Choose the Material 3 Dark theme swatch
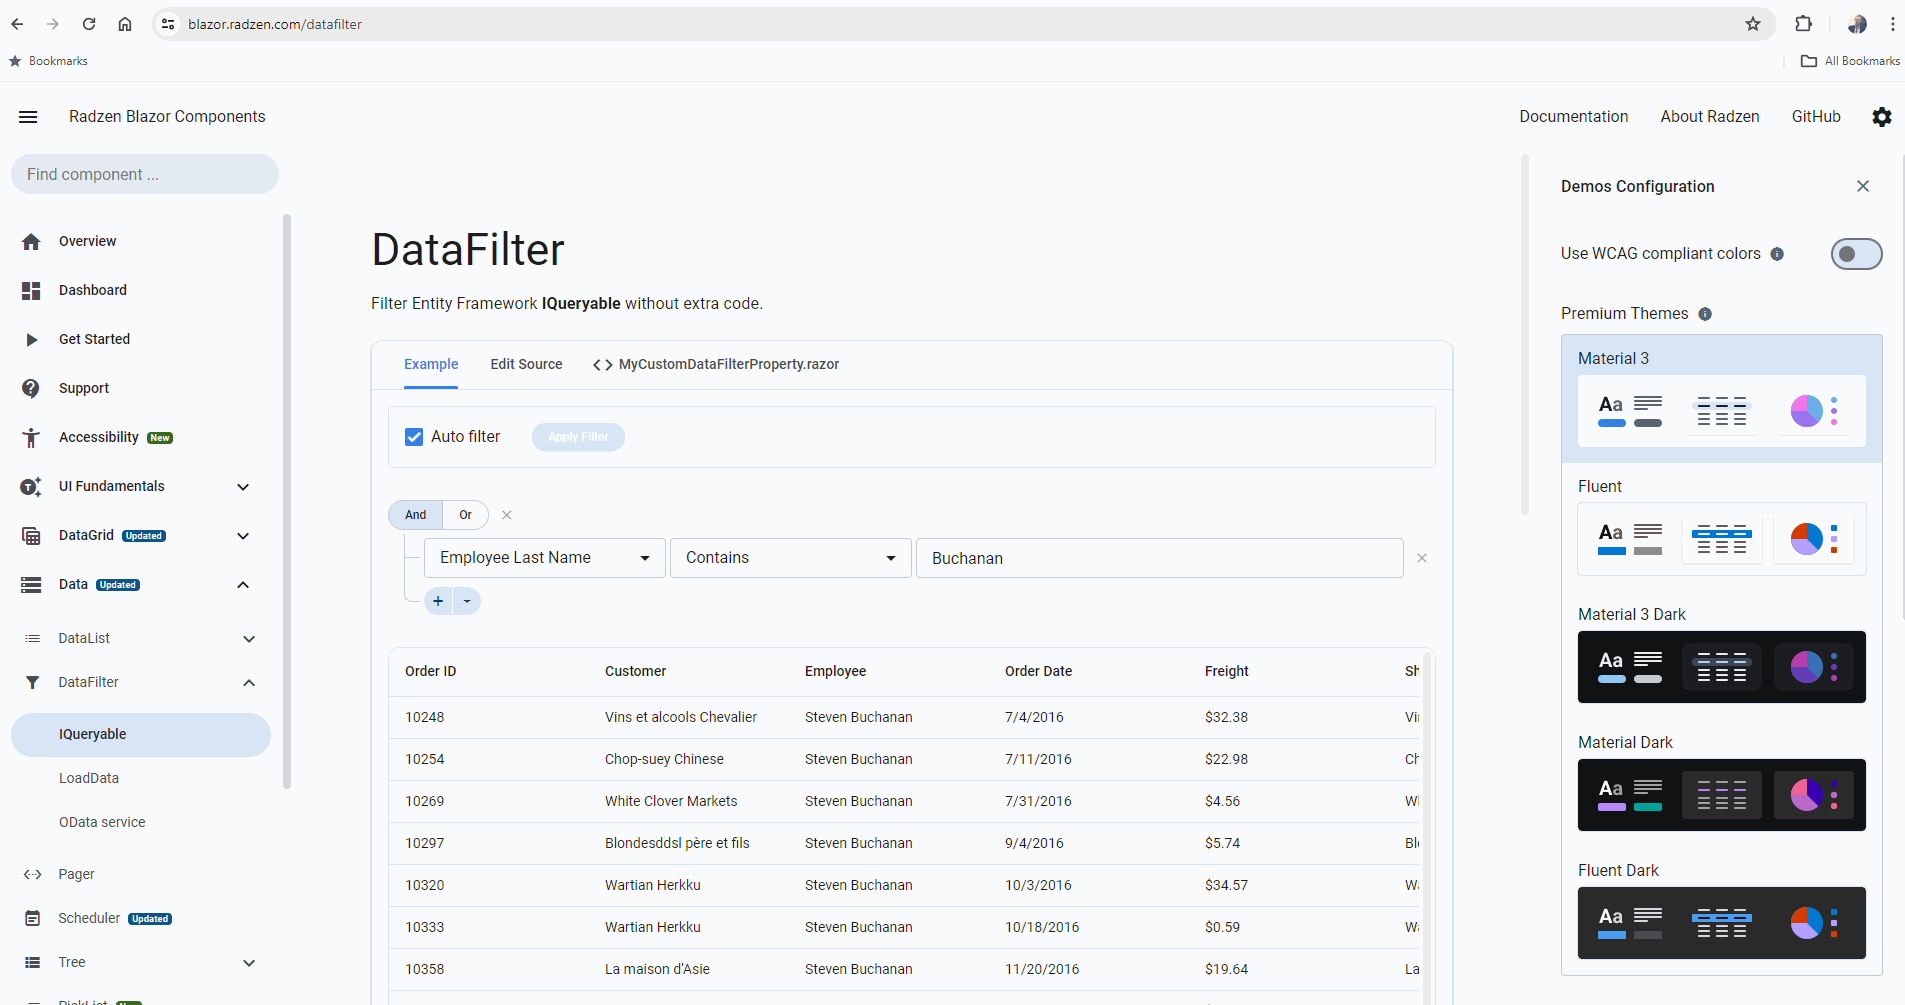Screen dimensions: 1905x1005 point(1722,667)
